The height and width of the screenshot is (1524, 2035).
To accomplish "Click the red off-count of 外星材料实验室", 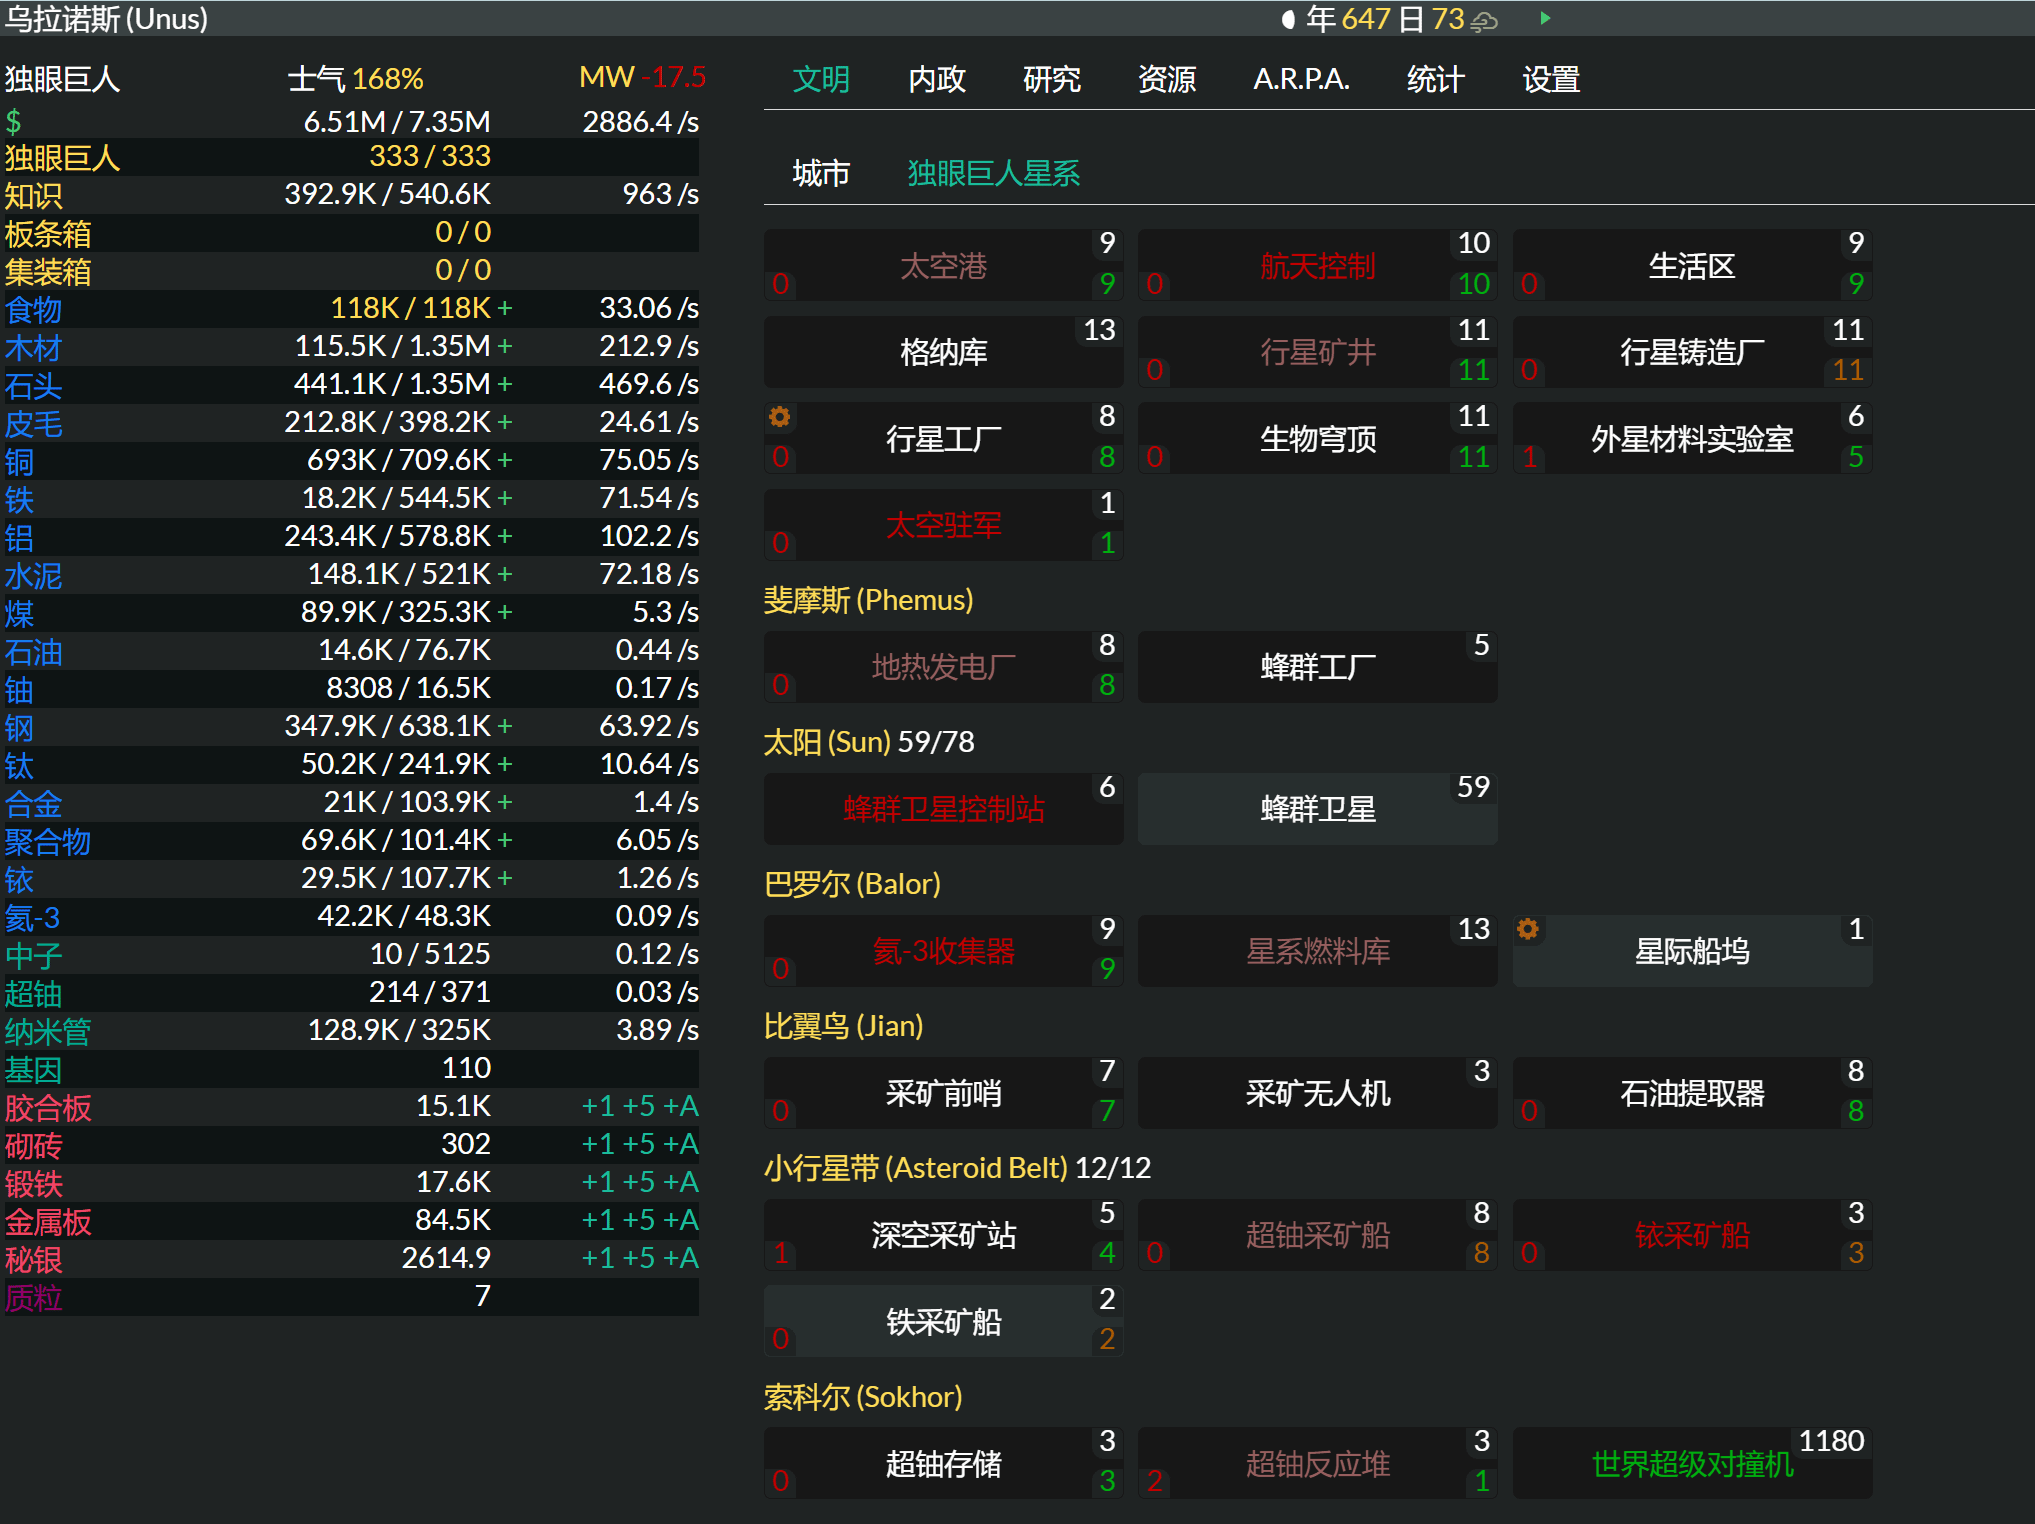I will [x=1529, y=457].
